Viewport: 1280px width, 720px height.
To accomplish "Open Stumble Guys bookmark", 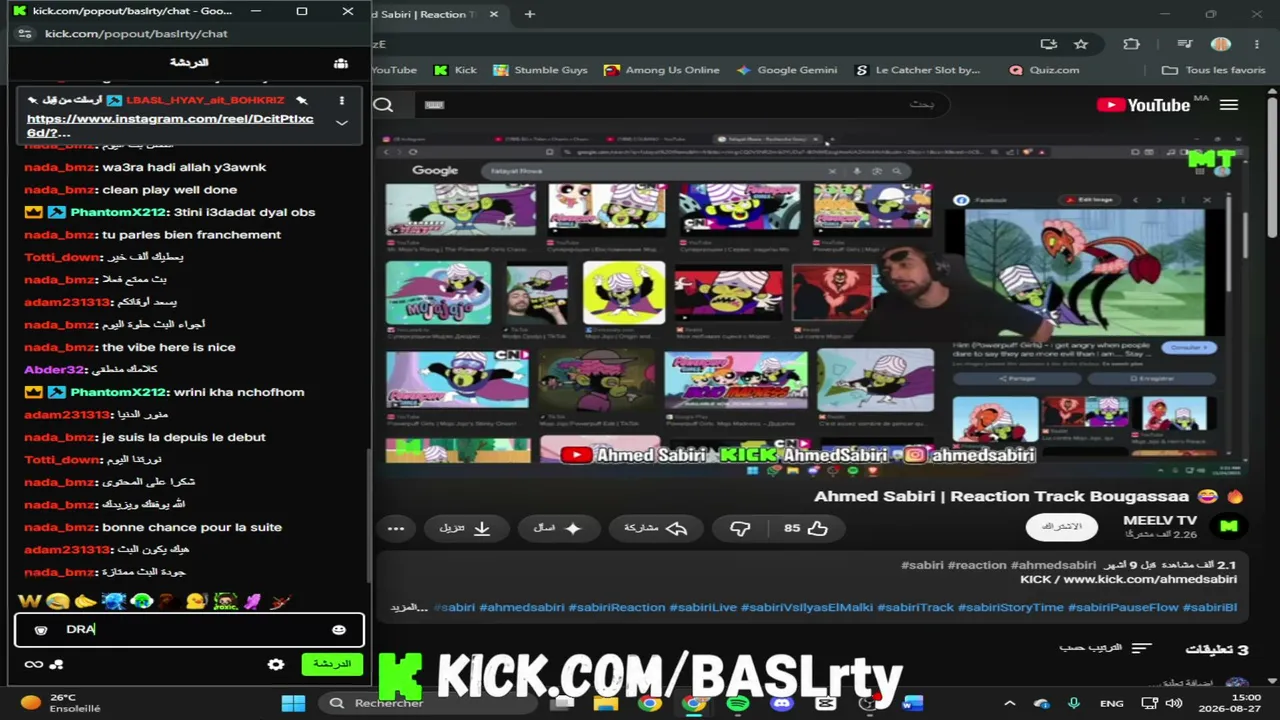I will 540,70.
